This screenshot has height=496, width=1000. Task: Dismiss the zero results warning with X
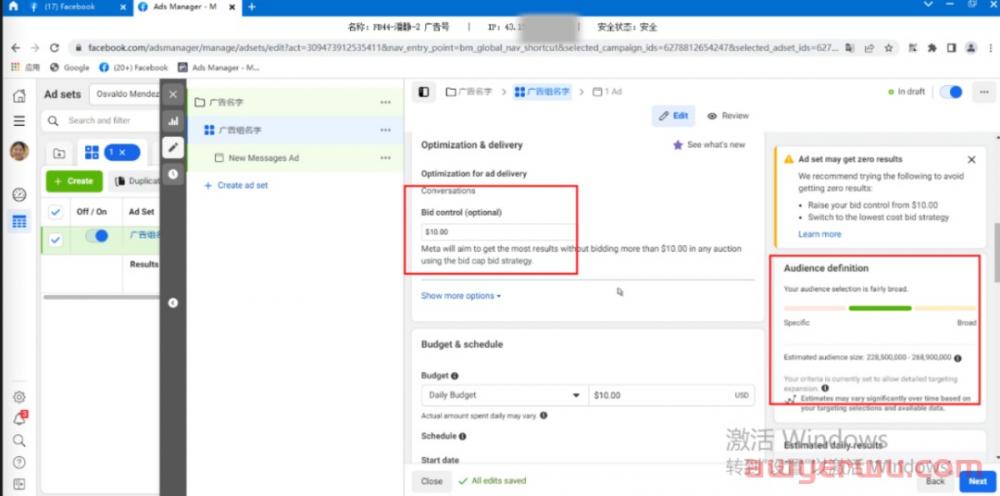point(971,159)
